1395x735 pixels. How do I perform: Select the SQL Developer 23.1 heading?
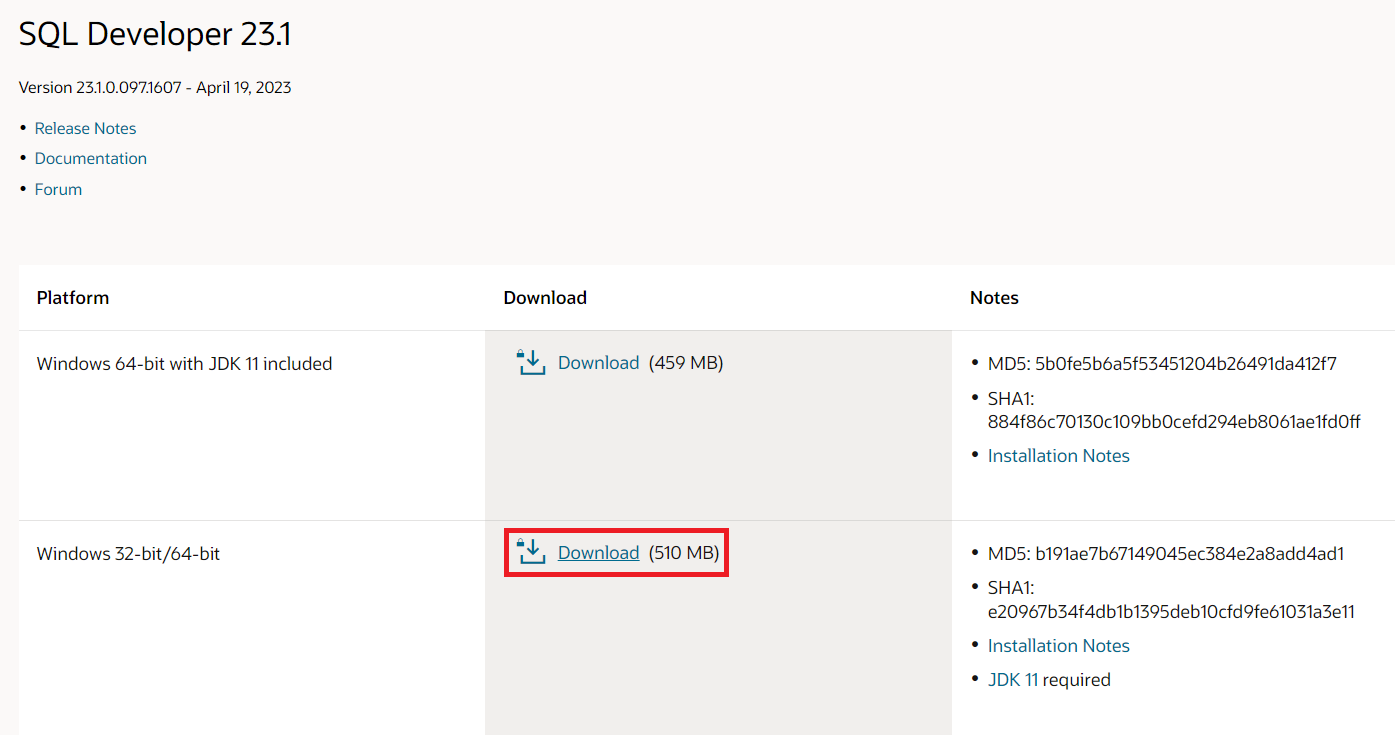coord(155,34)
